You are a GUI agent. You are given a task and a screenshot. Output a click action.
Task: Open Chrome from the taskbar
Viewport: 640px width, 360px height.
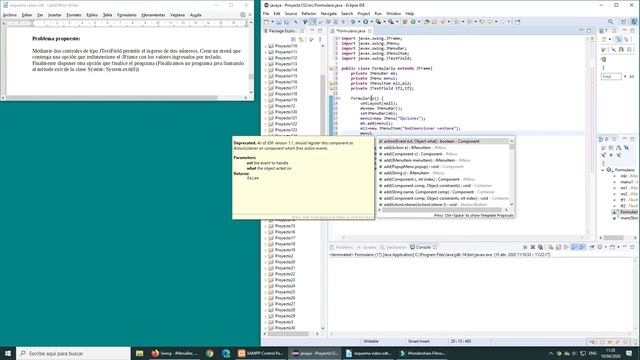click(210, 353)
